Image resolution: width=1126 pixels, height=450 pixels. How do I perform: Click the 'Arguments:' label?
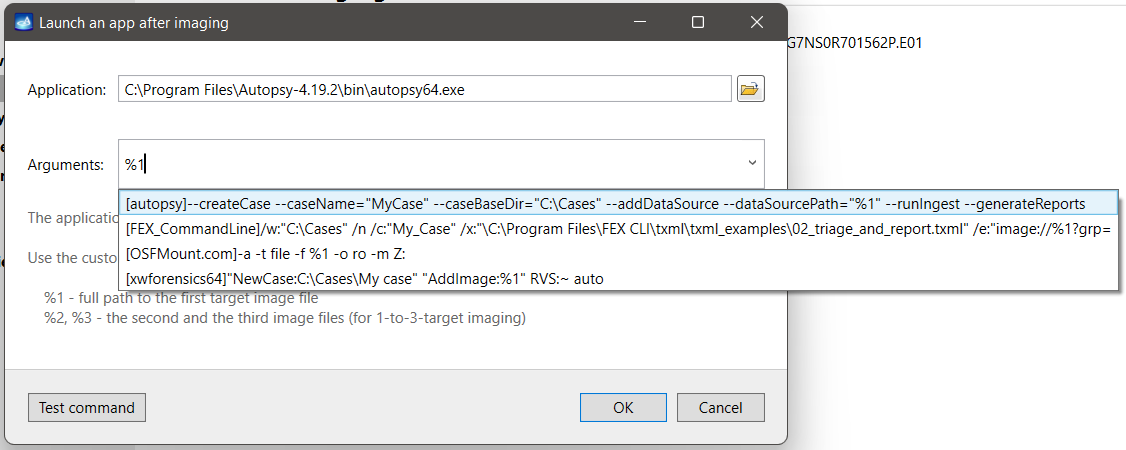coord(65,165)
